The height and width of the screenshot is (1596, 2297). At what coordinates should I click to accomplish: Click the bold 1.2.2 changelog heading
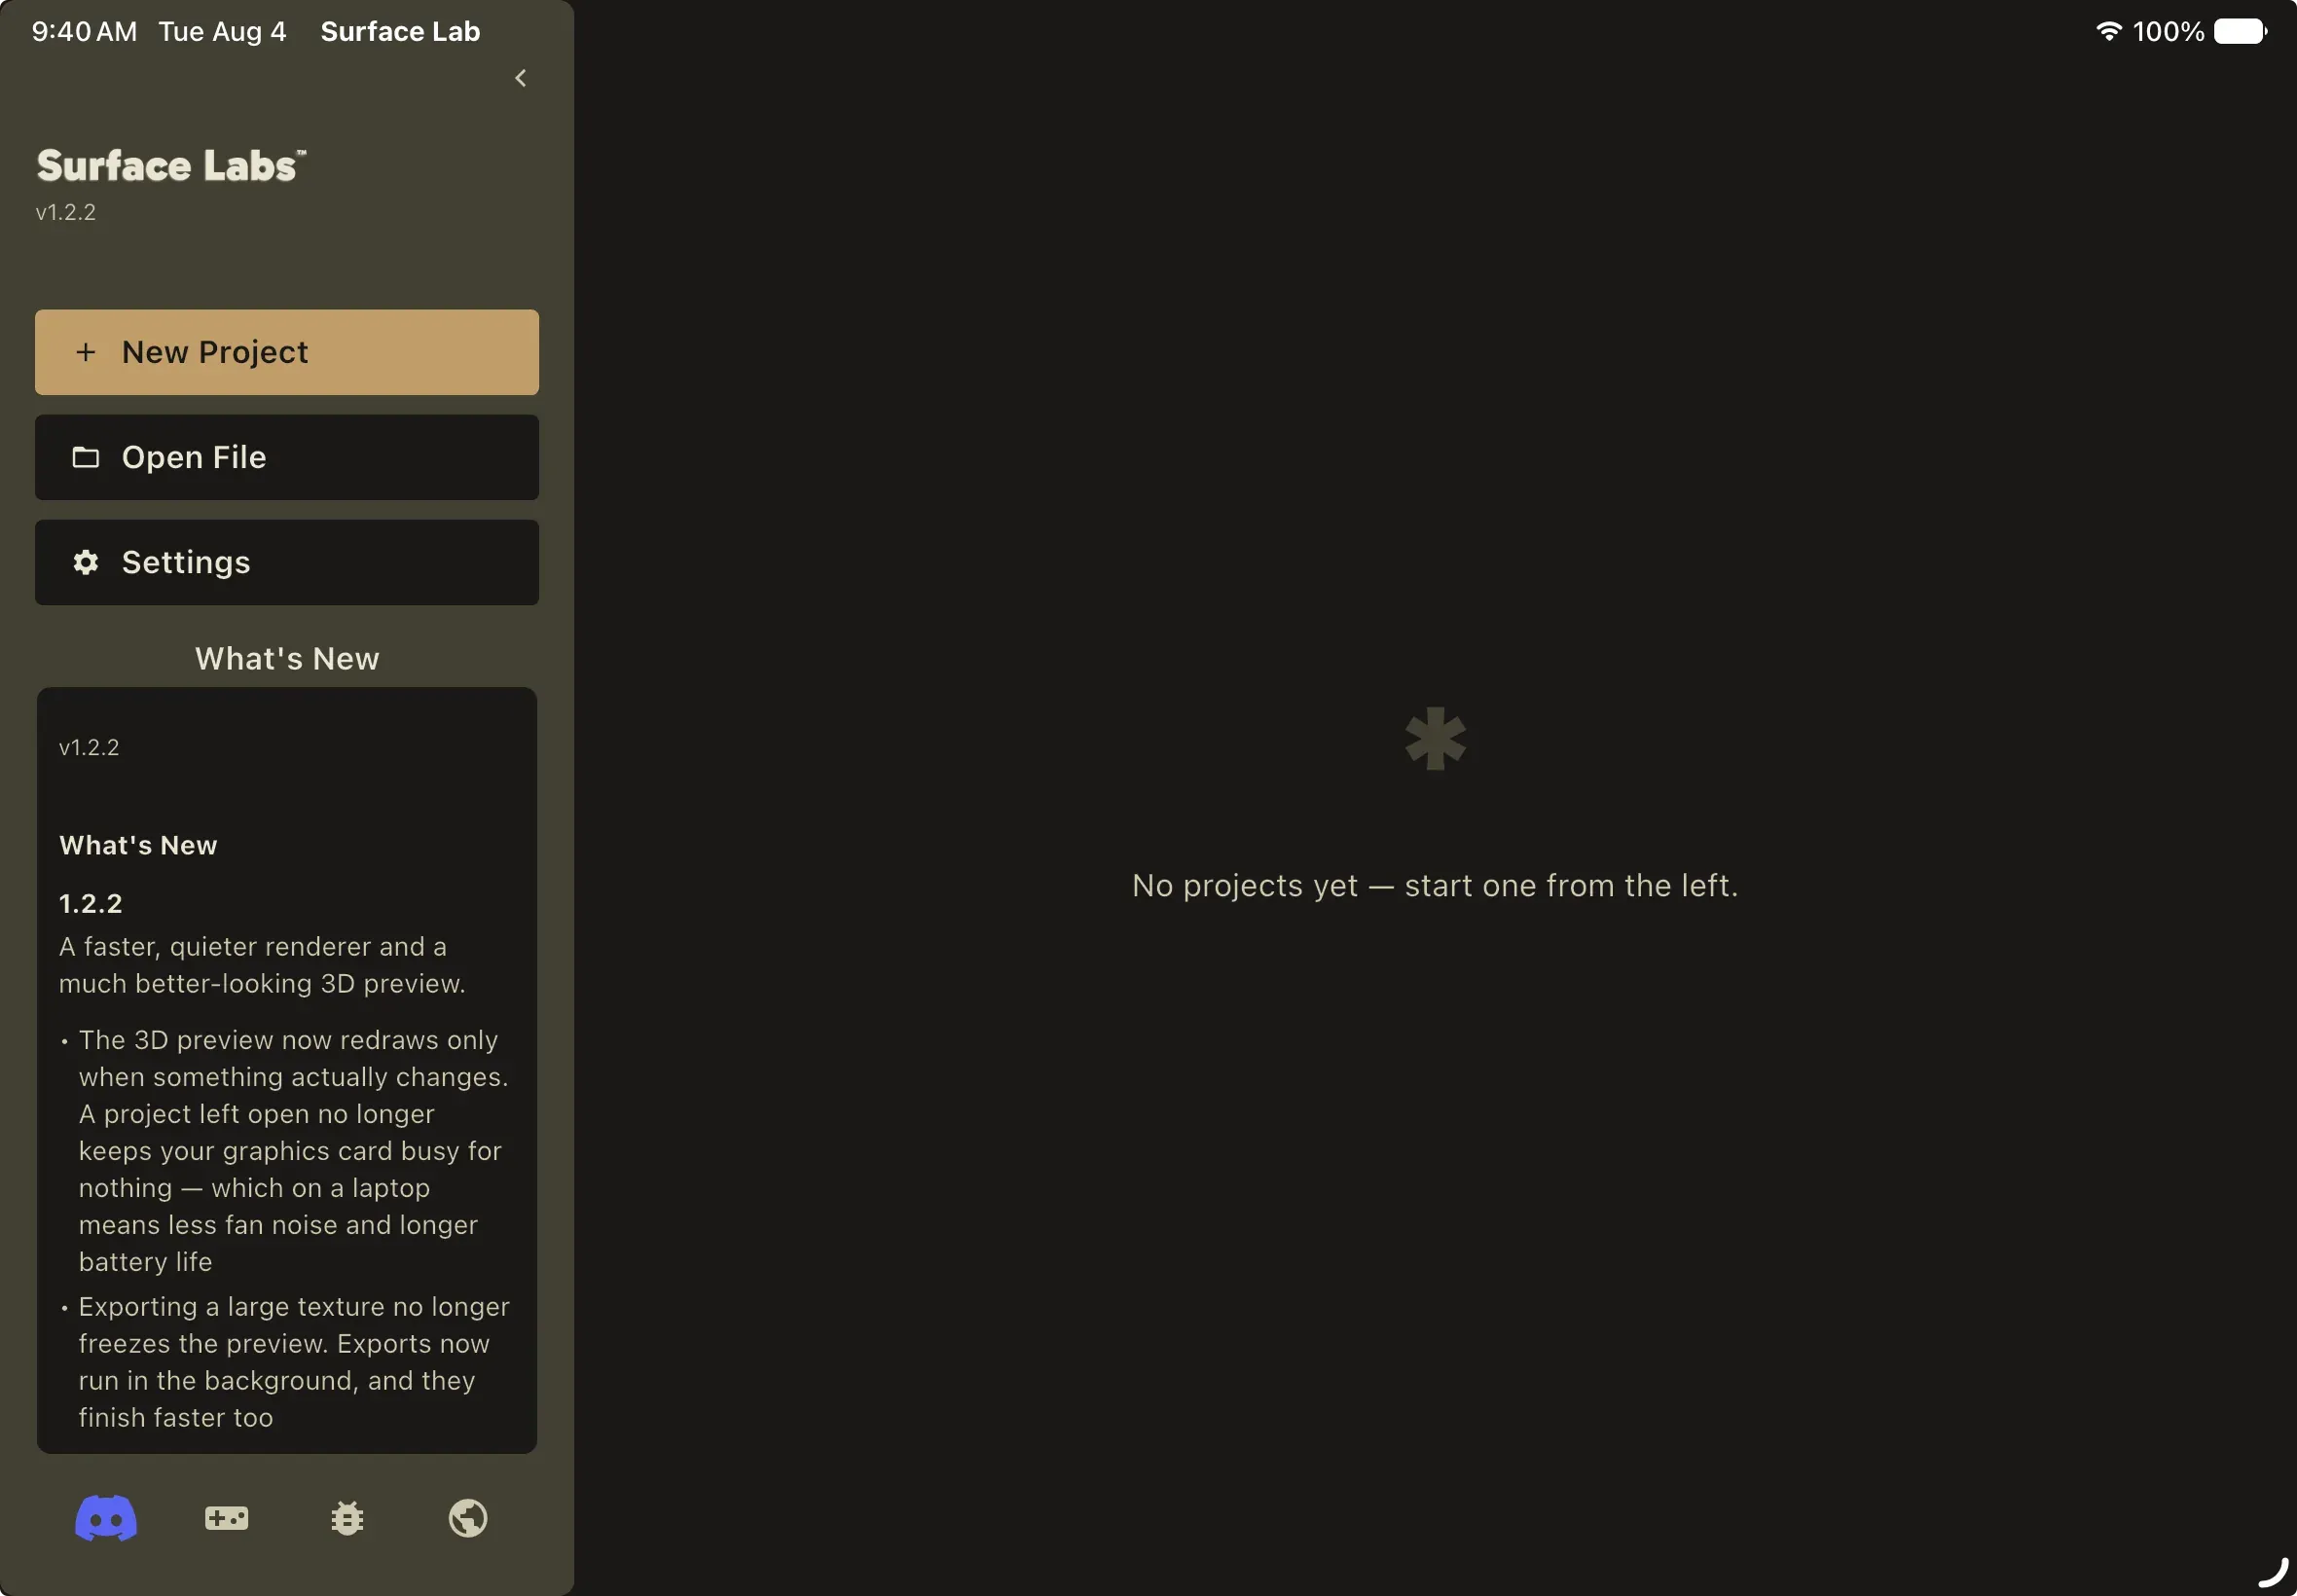click(91, 903)
